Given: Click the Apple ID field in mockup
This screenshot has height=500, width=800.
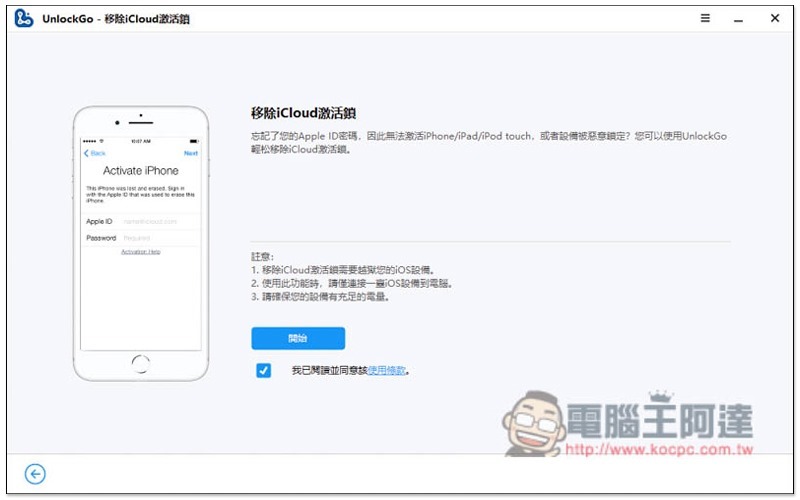Looking at the screenshot, I should [141, 221].
